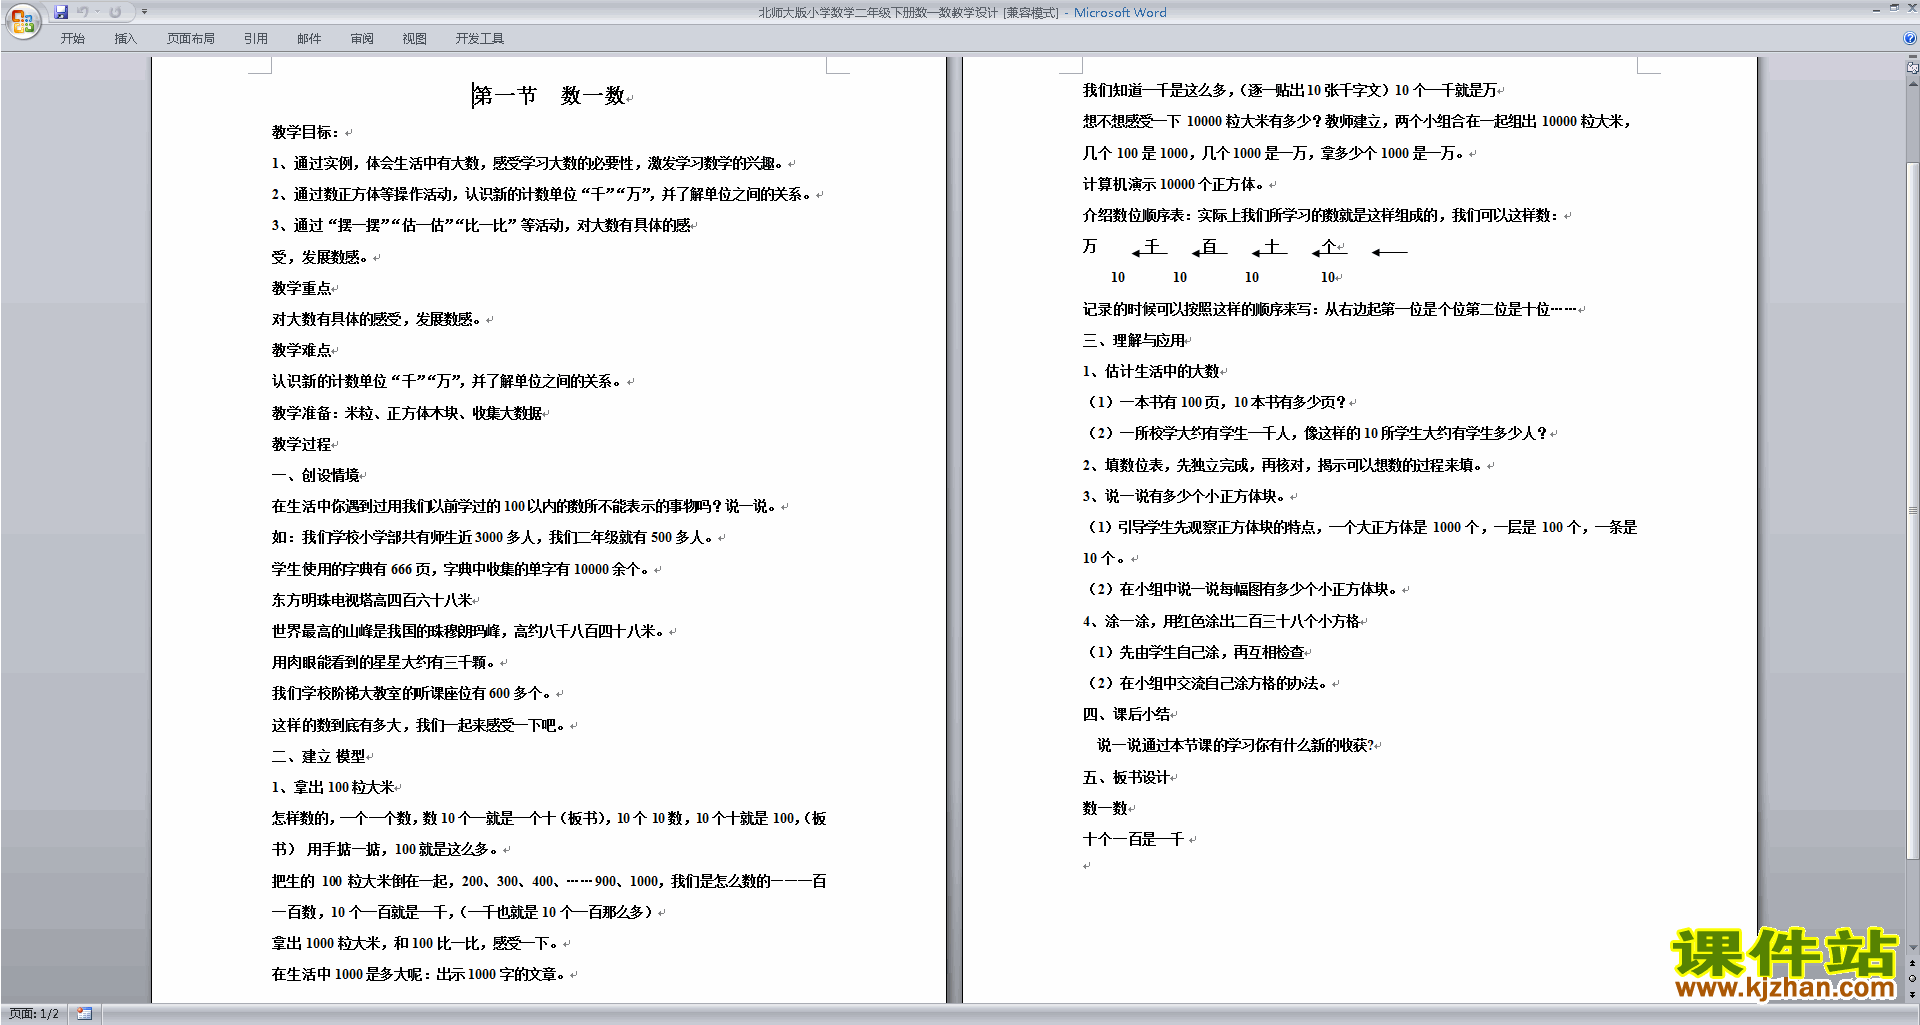Click the line 教学准备:米粒、正方体木块

pyautogui.click(x=407, y=413)
